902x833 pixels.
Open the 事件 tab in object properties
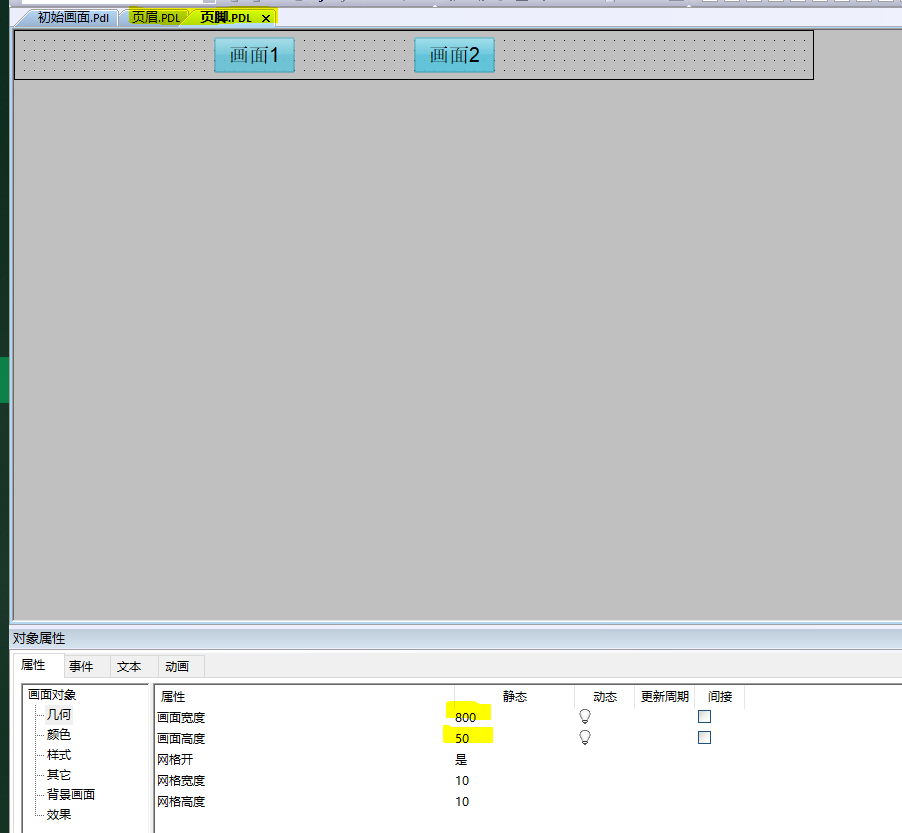click(81, 666)
